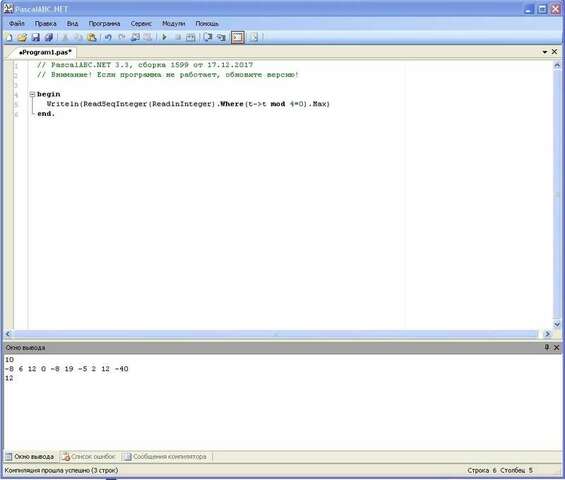Open the tab list dropdown arrow
The height and width of the screenshot is (480, 565).
(544, 52)
